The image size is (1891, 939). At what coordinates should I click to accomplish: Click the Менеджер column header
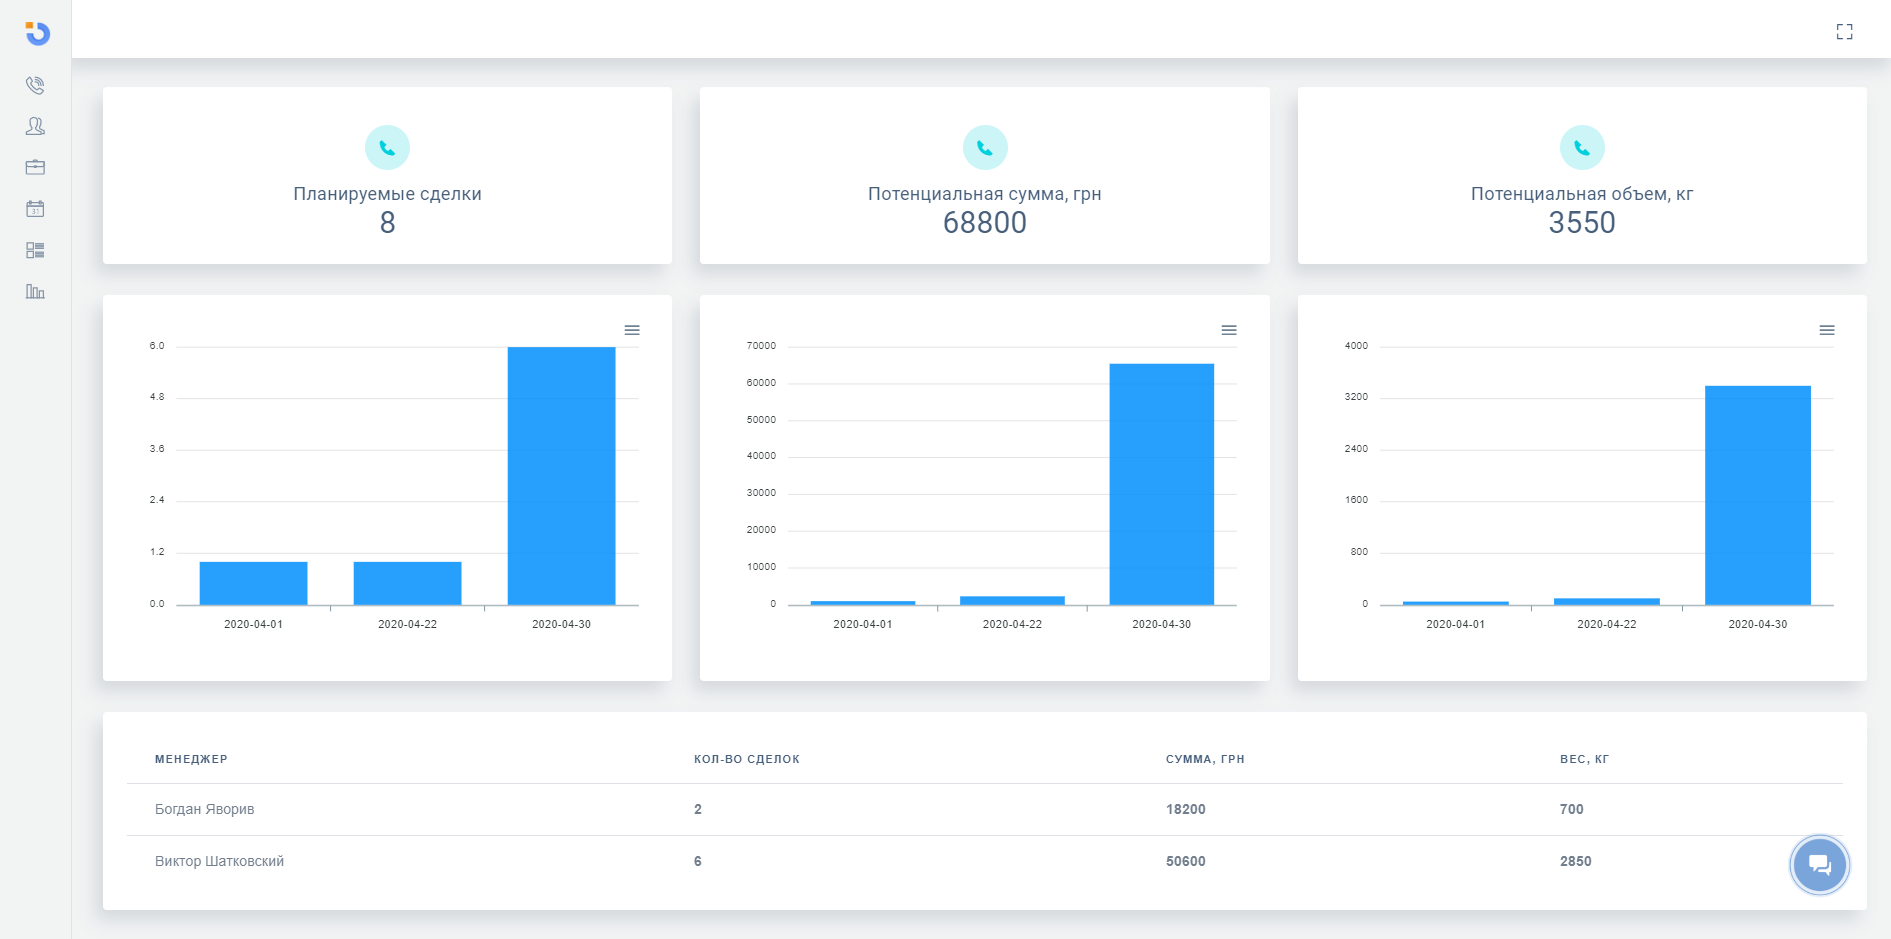191,759
